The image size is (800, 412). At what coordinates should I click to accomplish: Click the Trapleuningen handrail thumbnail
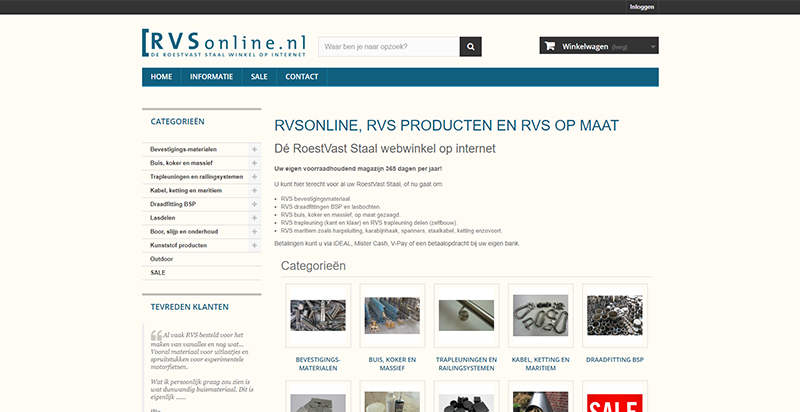click(x=466, y=316)
